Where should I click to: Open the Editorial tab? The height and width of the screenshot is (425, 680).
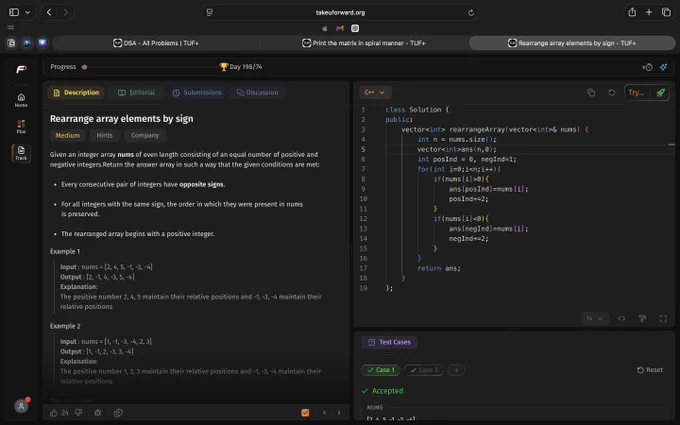136,92
